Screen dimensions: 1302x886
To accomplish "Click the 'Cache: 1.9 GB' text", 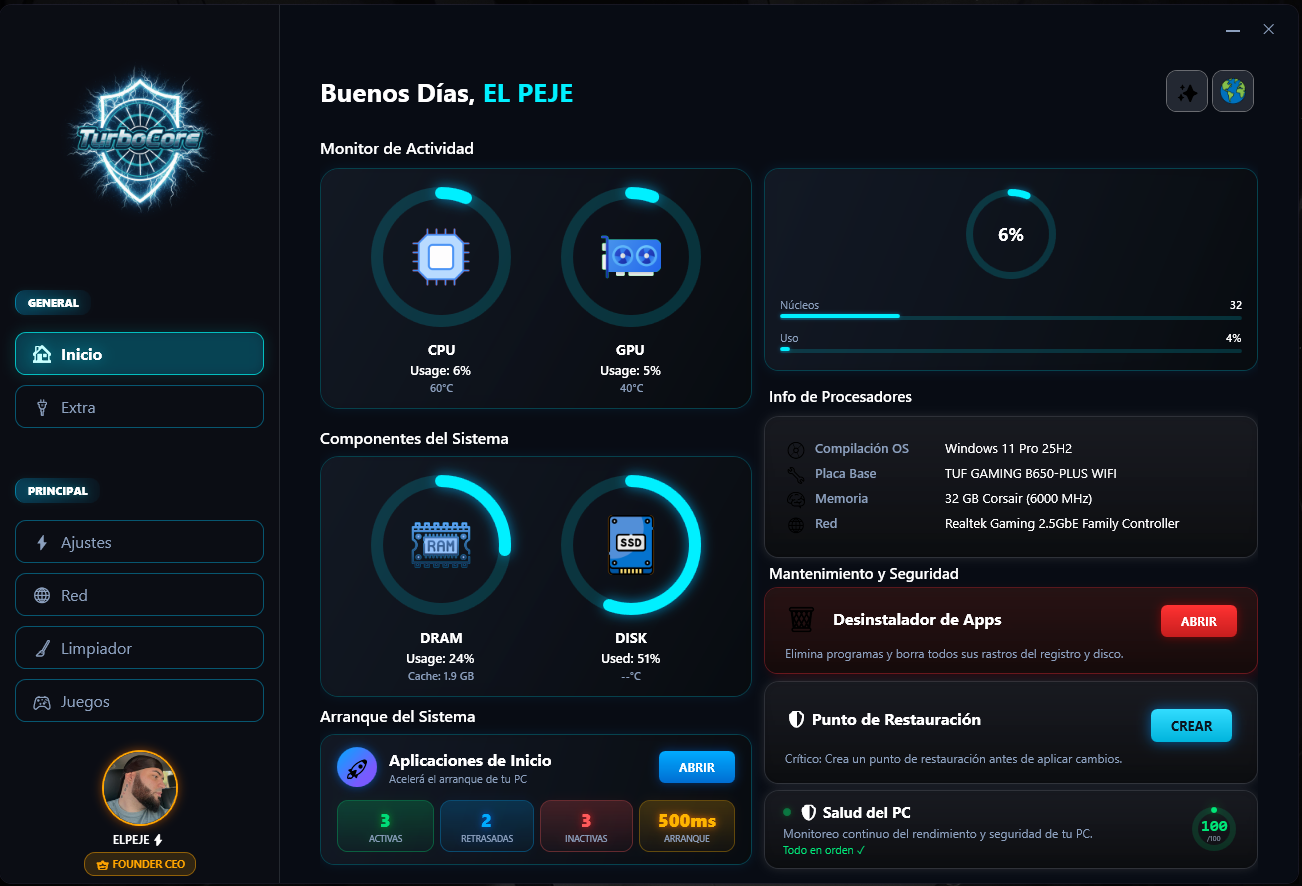I will pos(440,677).
